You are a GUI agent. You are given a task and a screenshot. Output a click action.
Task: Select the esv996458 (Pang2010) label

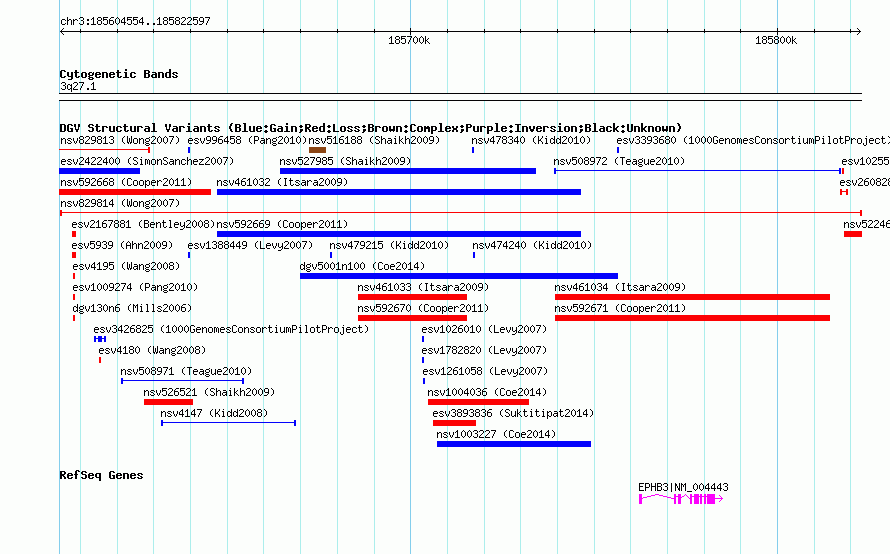point(247,140)
